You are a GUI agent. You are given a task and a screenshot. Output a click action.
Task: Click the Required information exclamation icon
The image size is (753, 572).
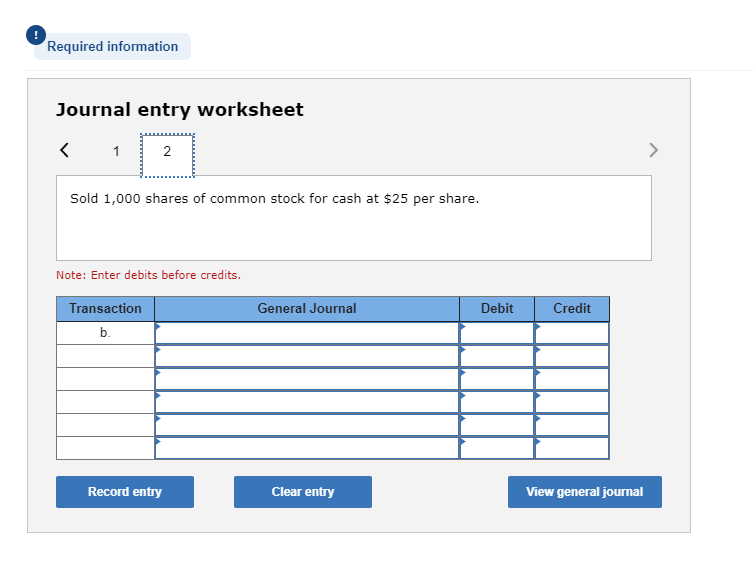coord(36,35)
